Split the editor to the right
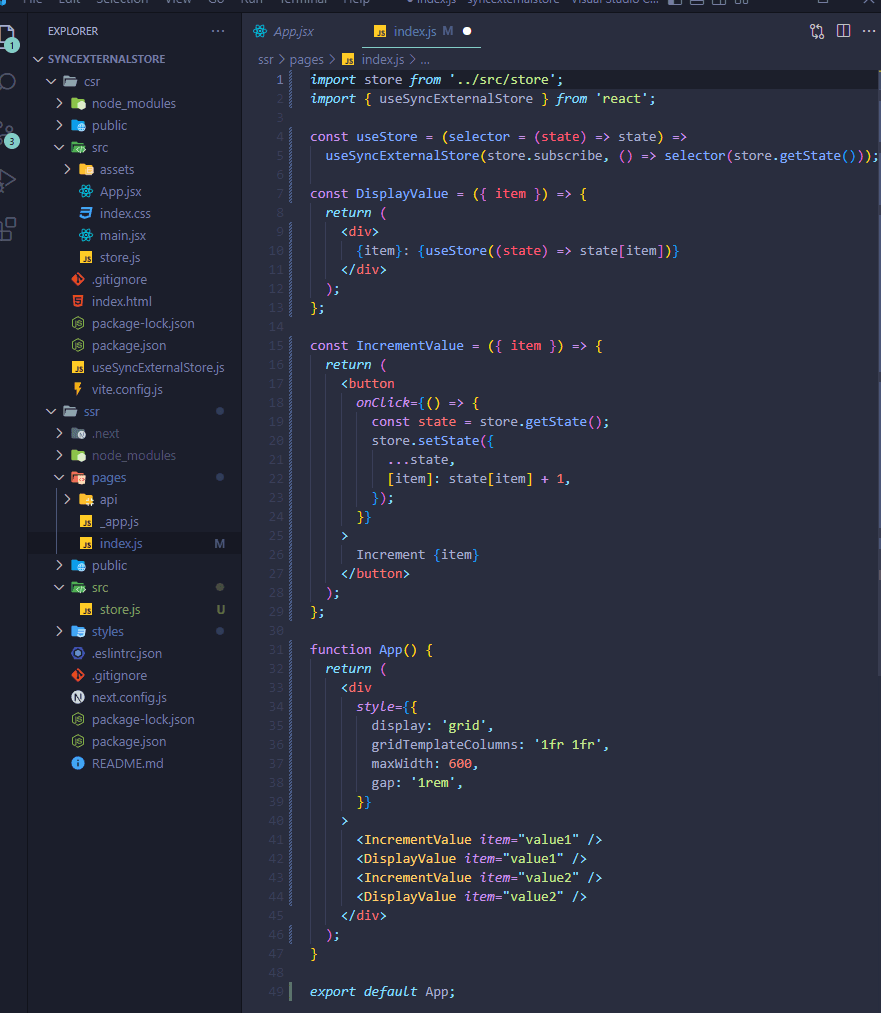881x1013 pixels. (843, 31)
